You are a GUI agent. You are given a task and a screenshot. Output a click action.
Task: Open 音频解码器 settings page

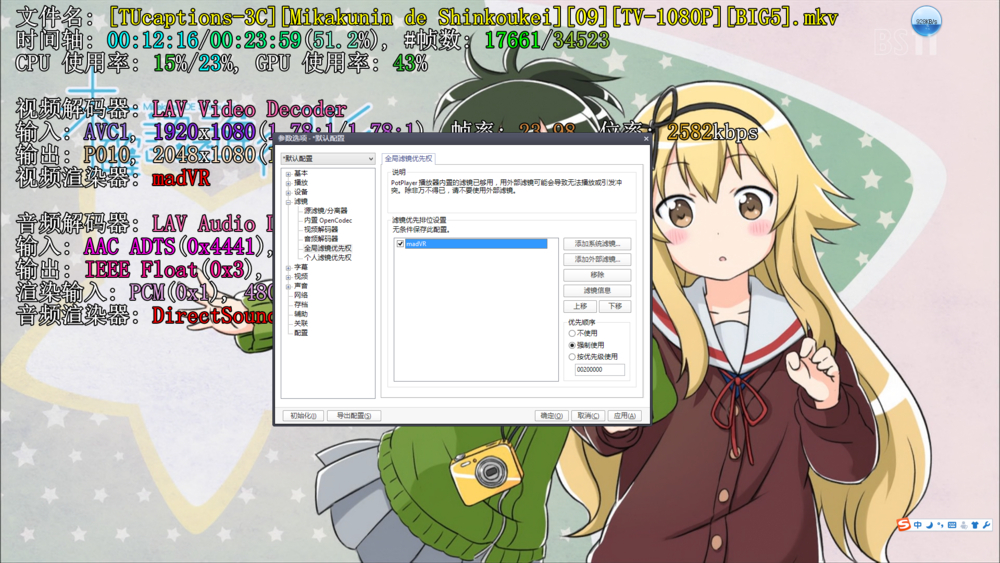coord(321,239)
